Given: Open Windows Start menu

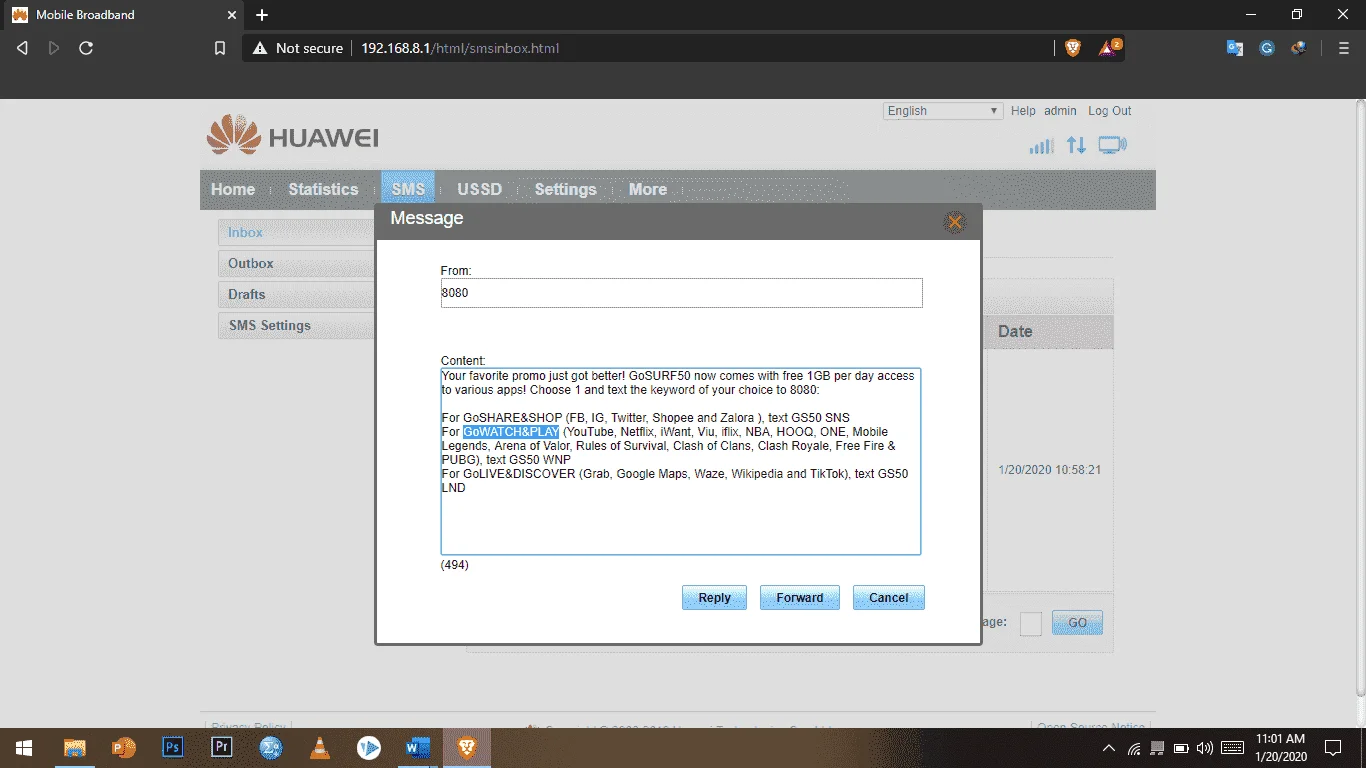Looking at the screenshot, I should click(24, 747).
